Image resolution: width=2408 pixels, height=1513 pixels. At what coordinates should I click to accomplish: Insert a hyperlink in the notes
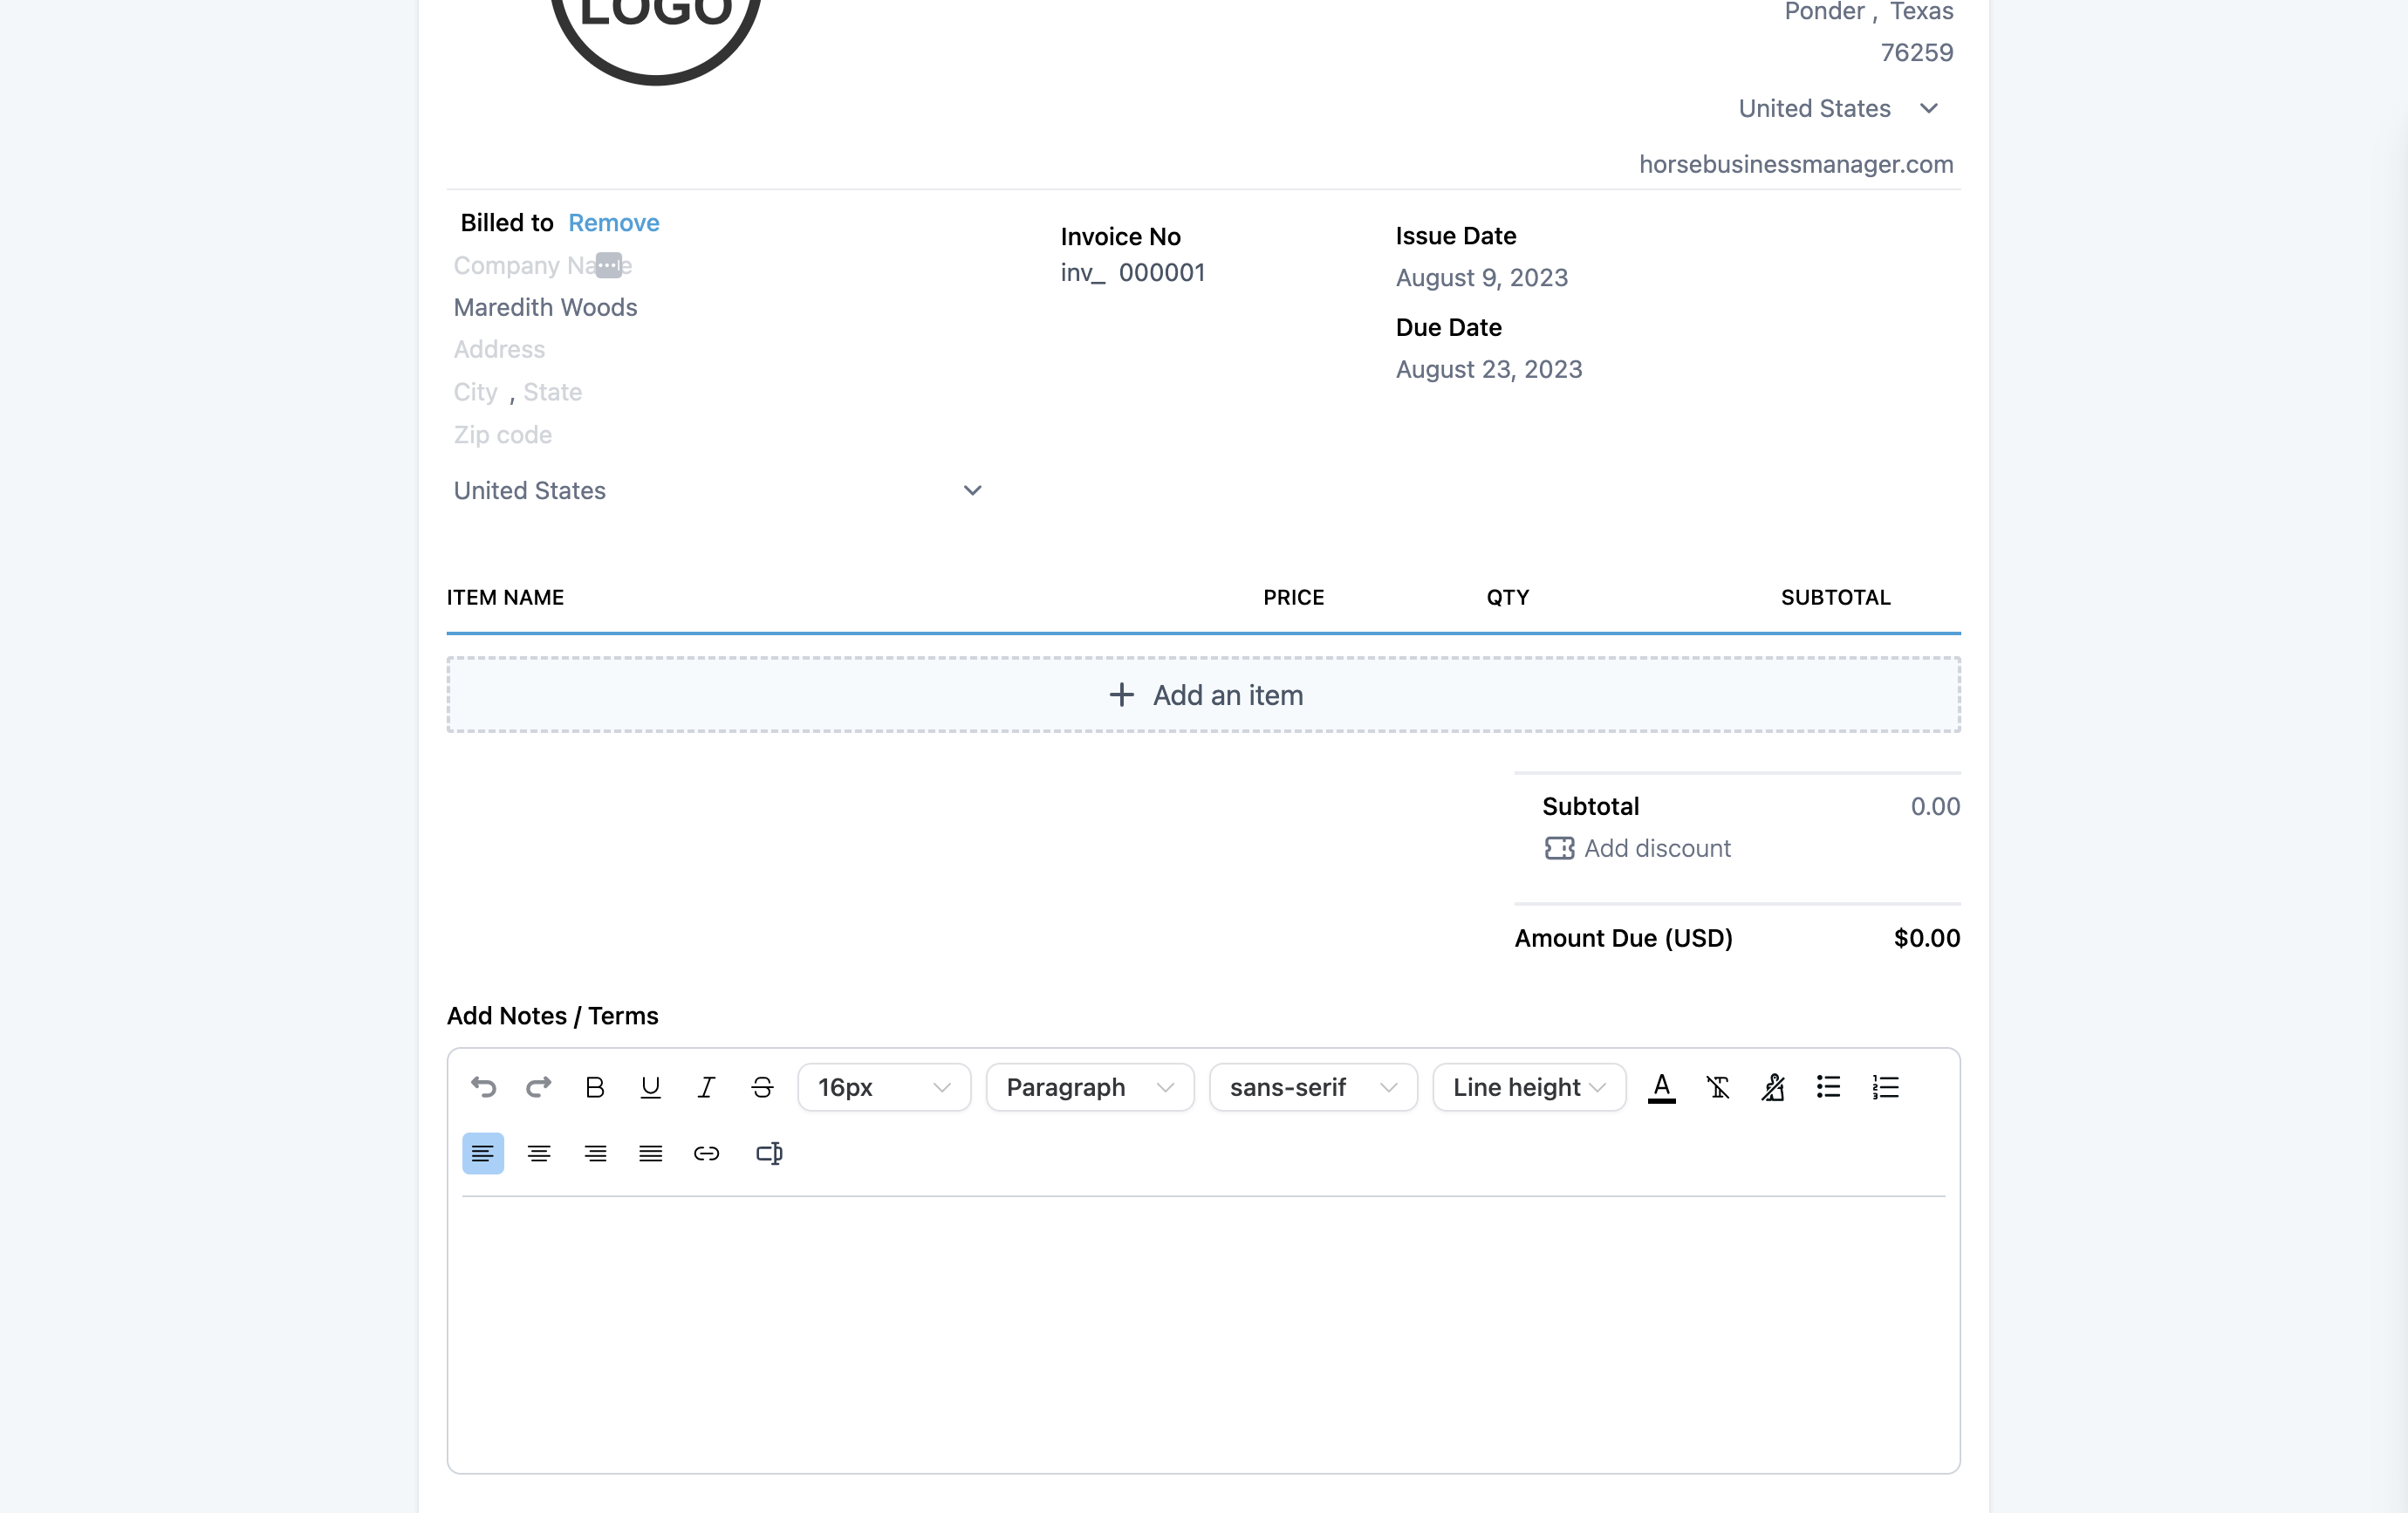(x=707, y=1153)
